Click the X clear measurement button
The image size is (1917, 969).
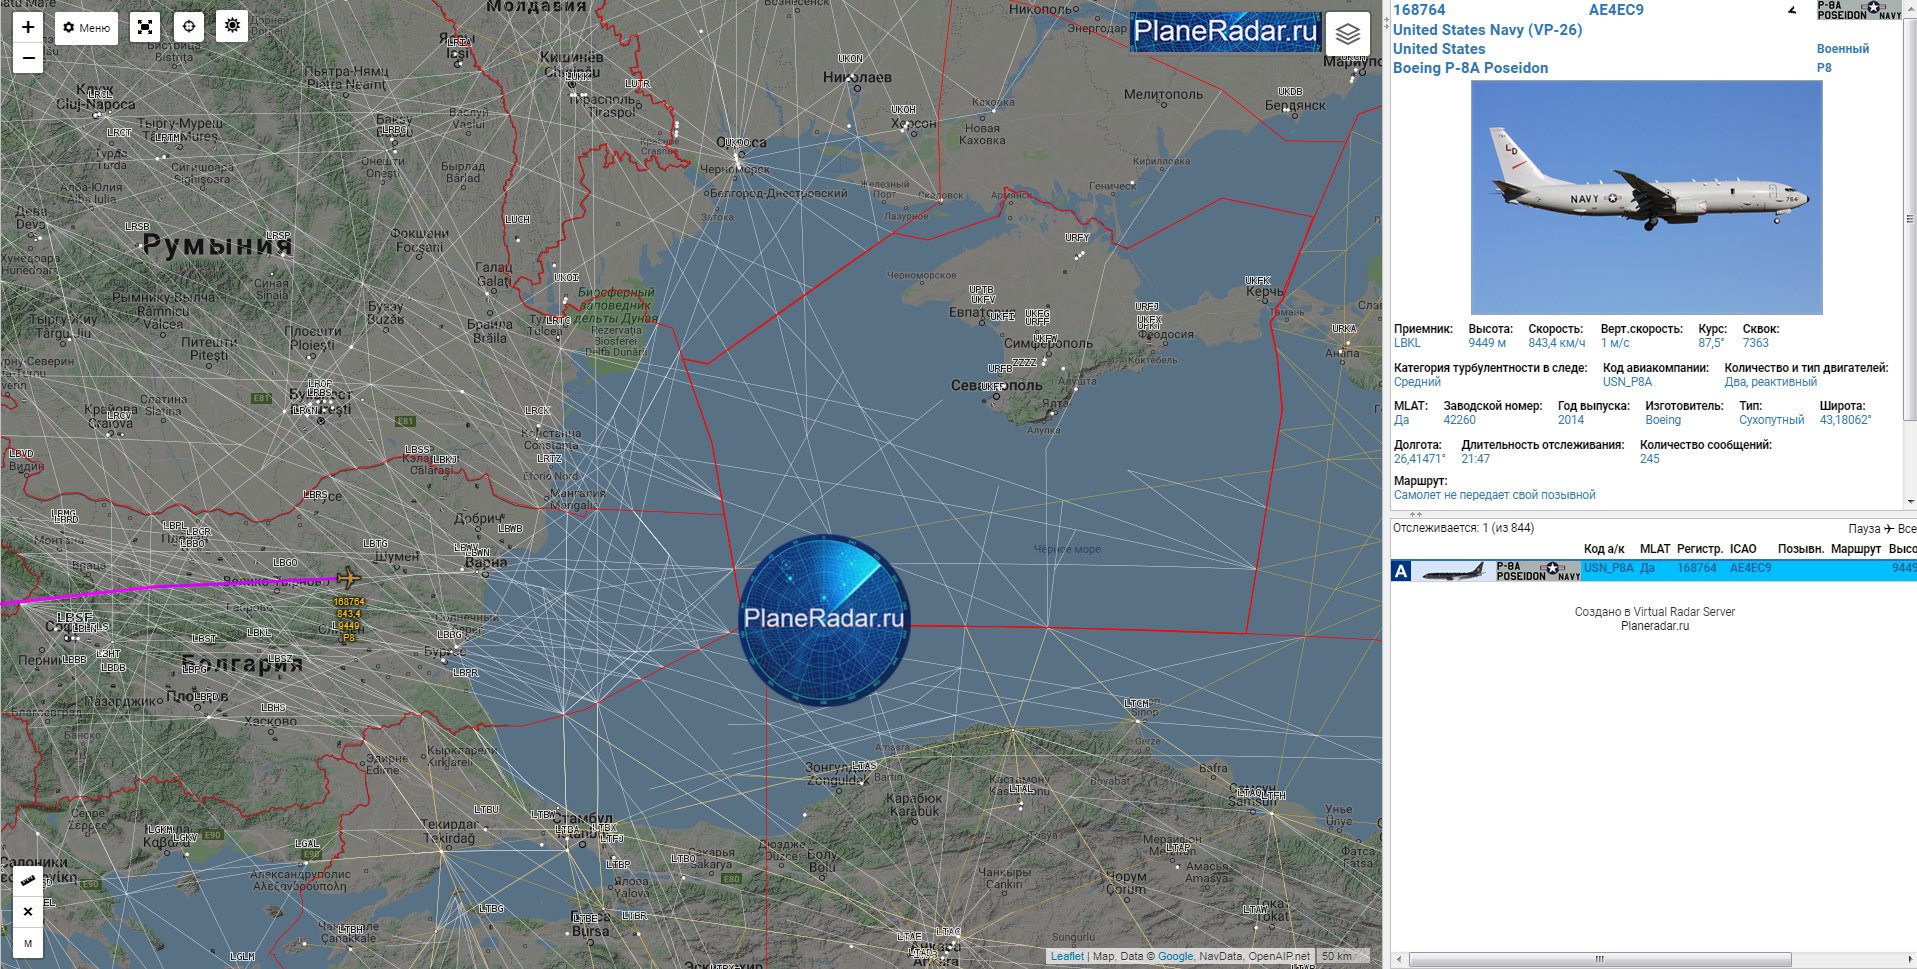[28, 911]
